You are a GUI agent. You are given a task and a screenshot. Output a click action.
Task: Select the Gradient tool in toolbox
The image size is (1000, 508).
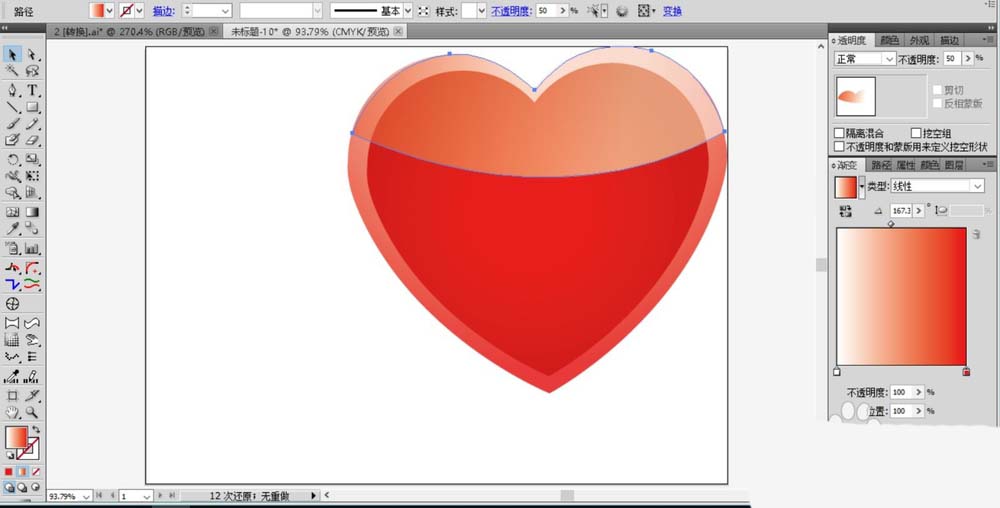32,212
